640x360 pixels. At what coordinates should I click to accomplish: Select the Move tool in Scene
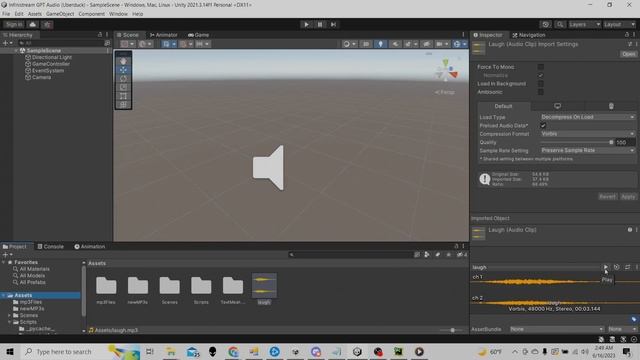[x=123, y=70]
